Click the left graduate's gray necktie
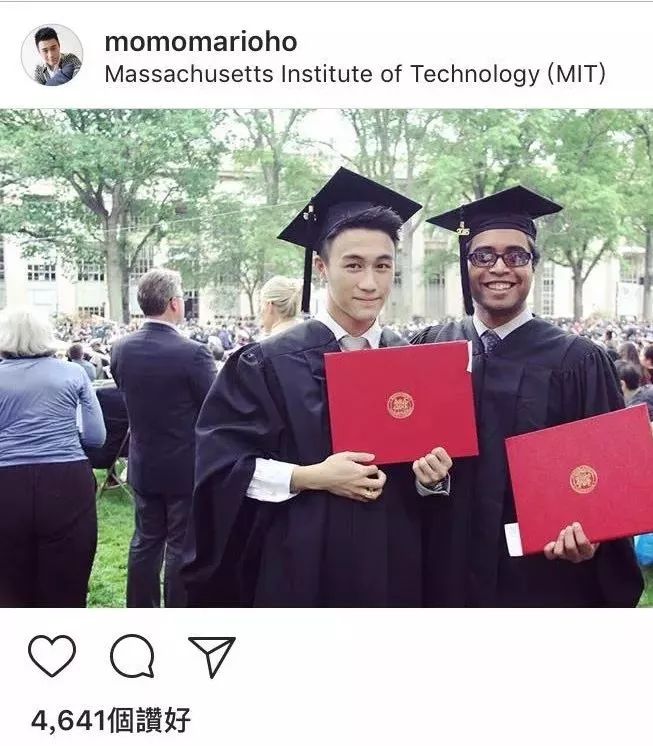This screenshot has width=653, height=746. tap(356, 343)
